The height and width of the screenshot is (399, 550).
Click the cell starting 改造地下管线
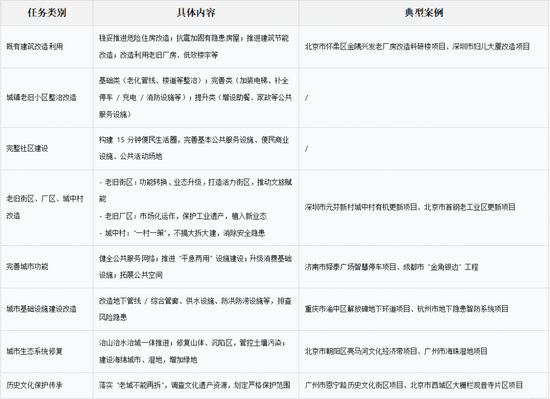196,309
